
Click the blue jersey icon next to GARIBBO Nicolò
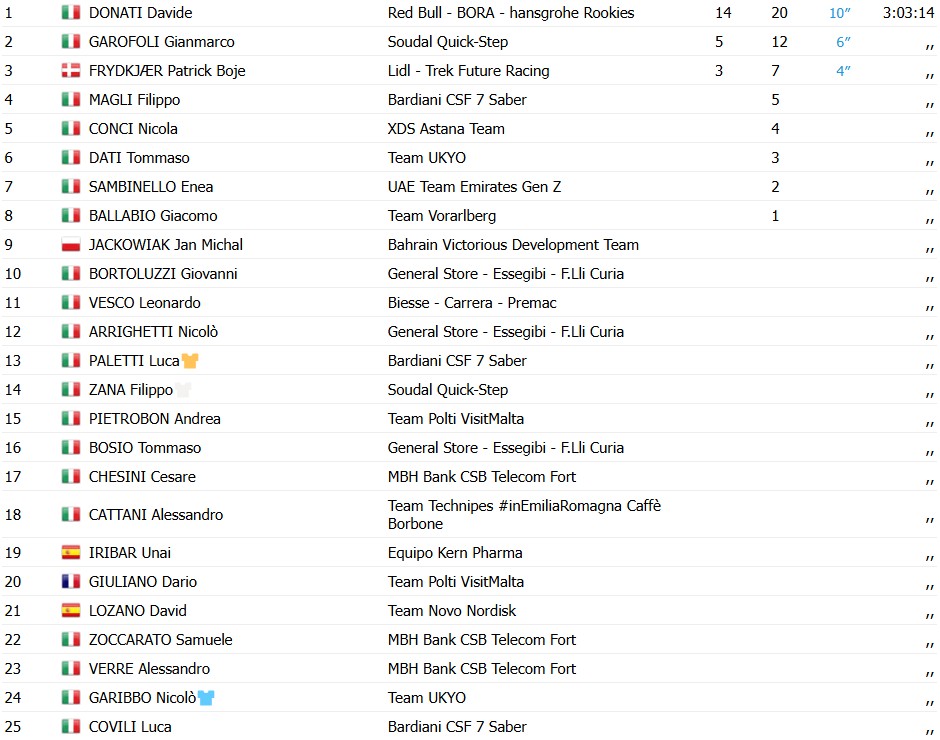206,697
